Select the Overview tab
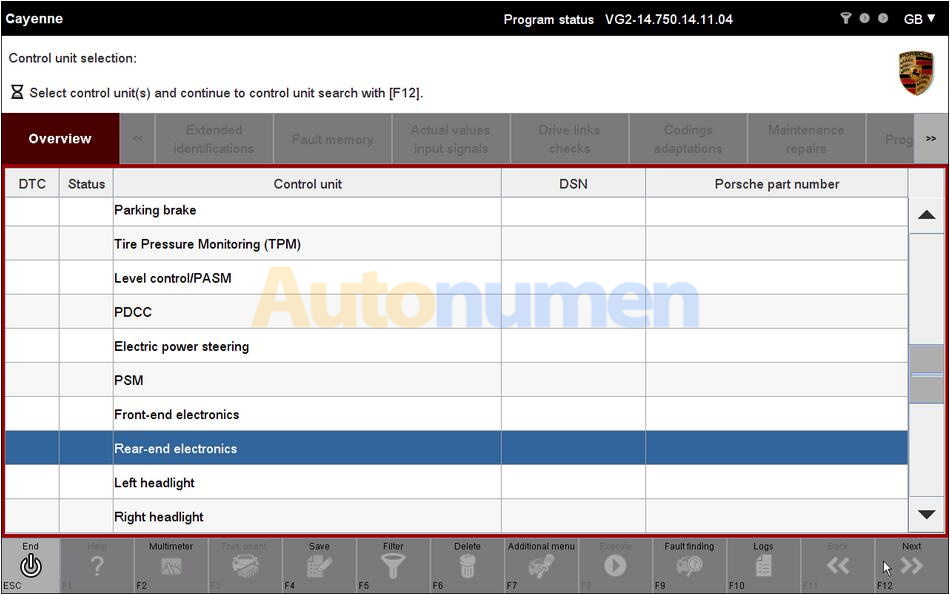 coord(60,139)
